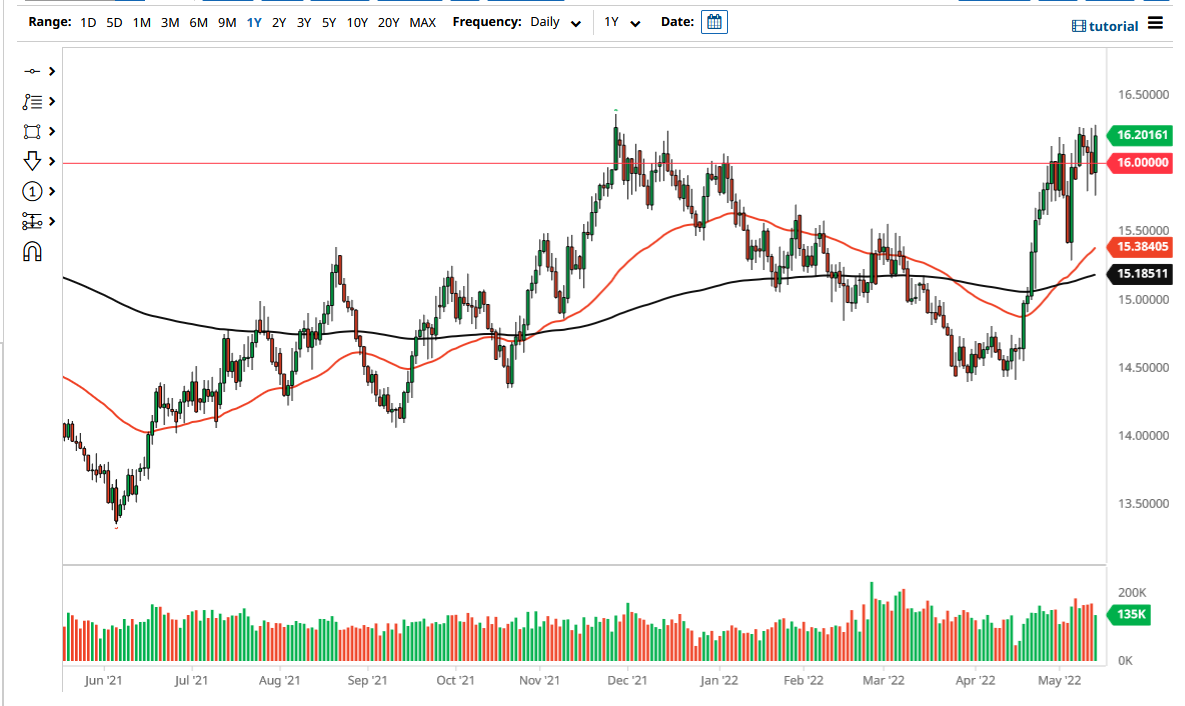The height and width of the screenshot is (706, 1185).
Task: Select the trend line drawing tool
Action: pos(30,71)
